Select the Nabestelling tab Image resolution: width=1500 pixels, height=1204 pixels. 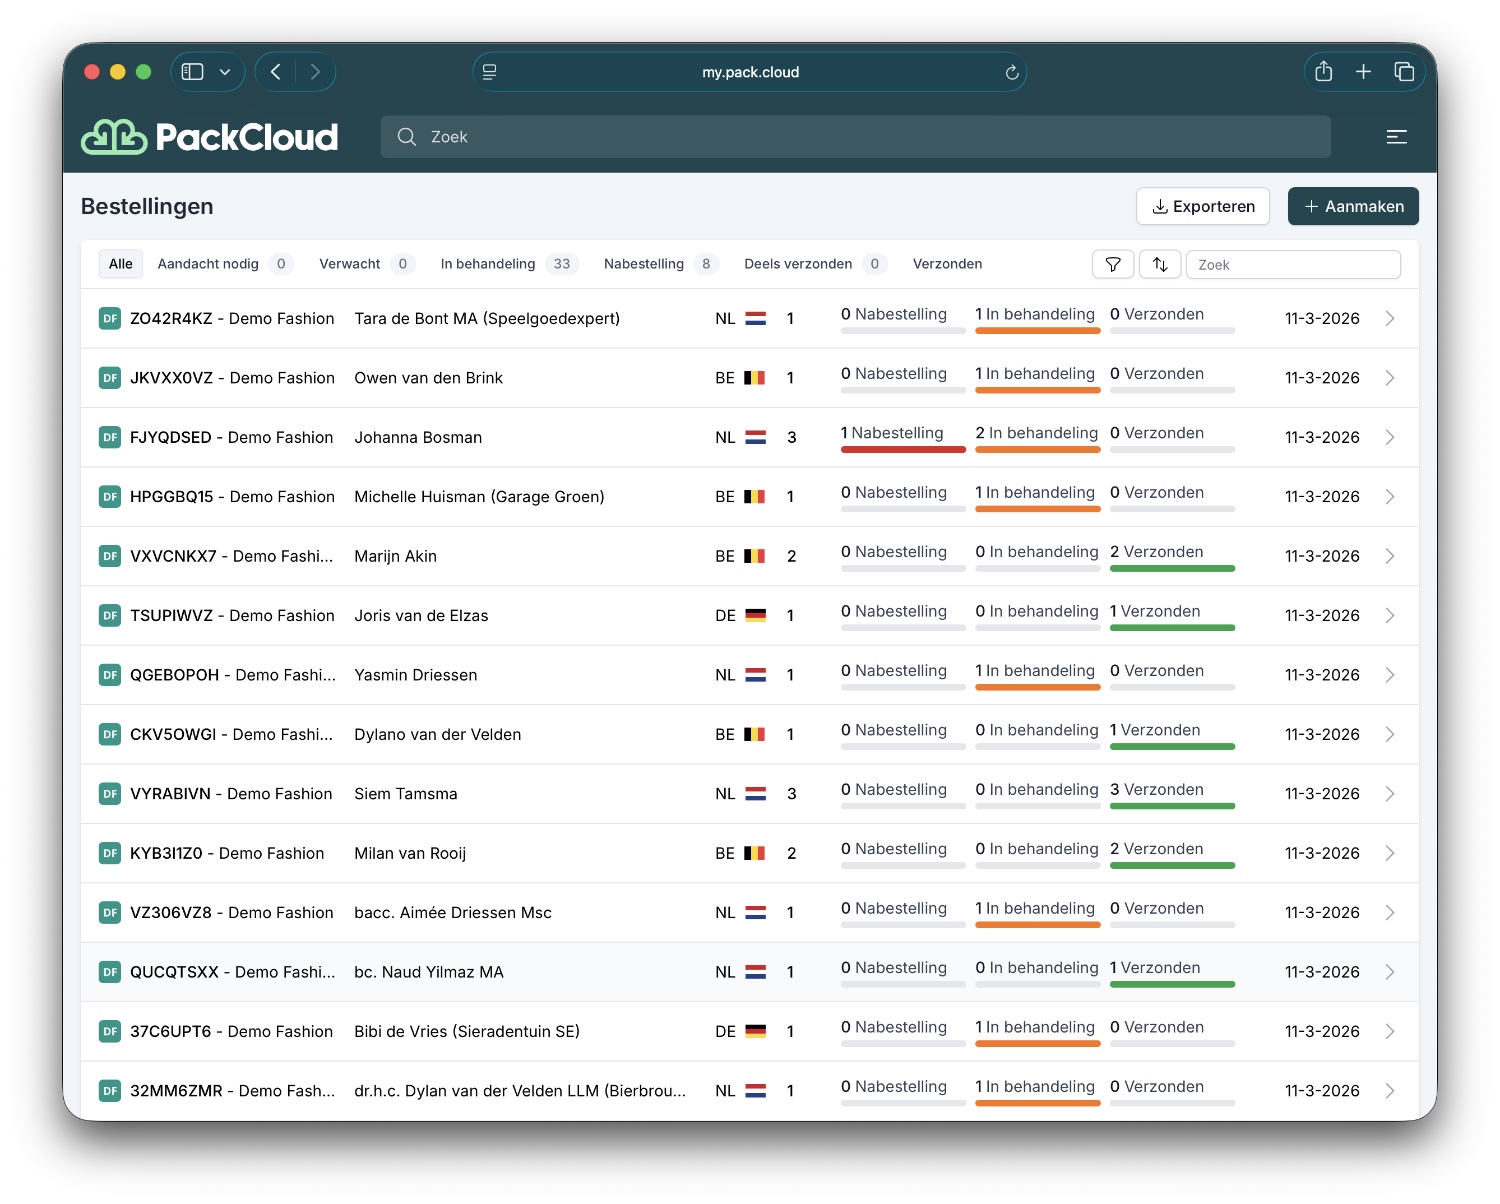point(644,264)
